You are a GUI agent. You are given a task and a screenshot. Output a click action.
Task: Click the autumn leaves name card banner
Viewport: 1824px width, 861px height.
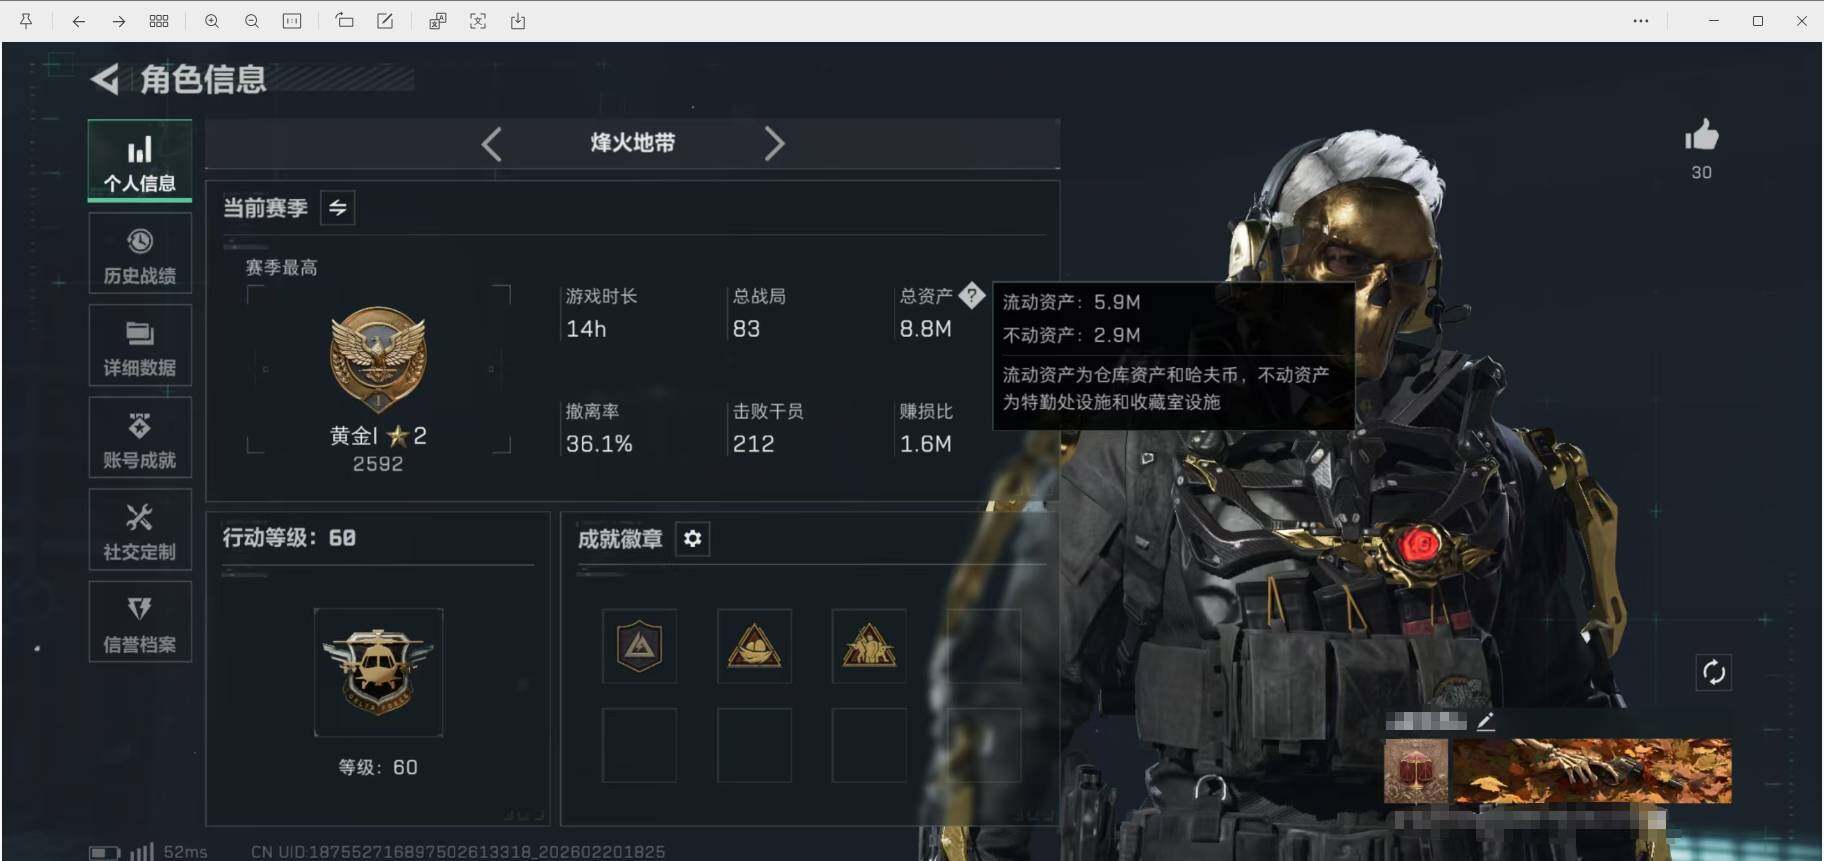[x=1592, y=771]
